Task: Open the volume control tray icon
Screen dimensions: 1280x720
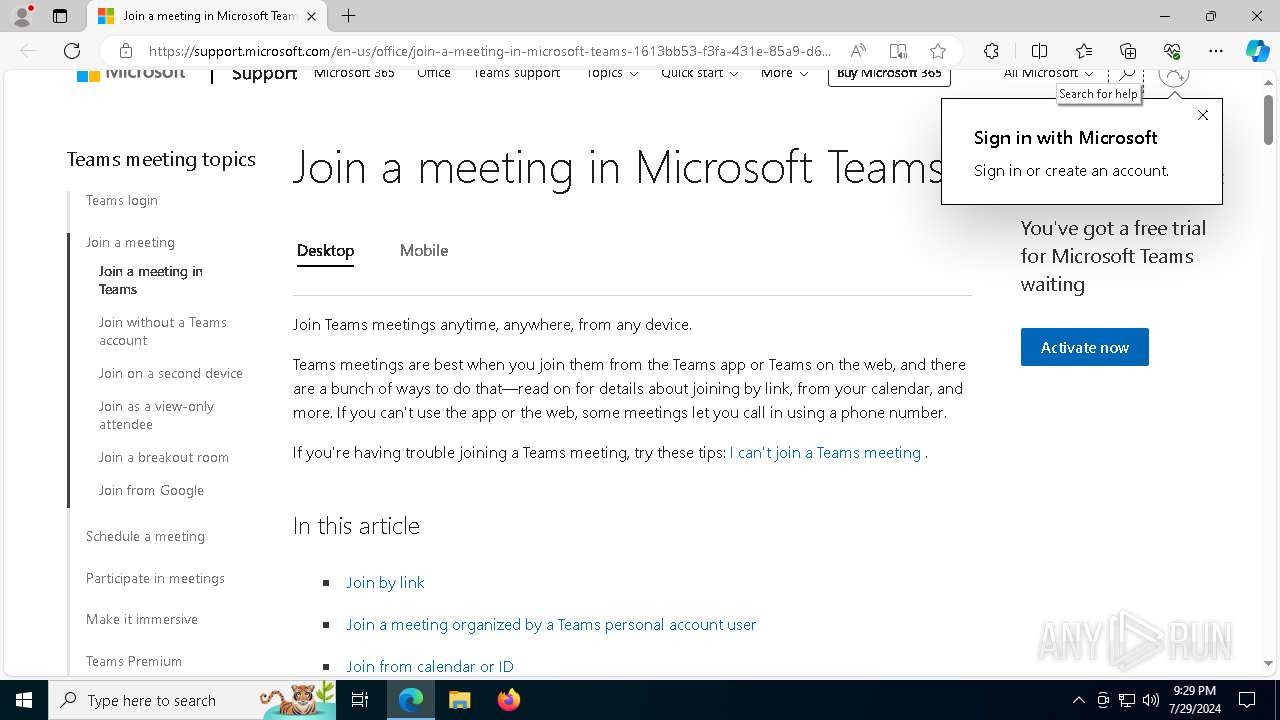Action: pyautogui.click(x=1151, y=700)
